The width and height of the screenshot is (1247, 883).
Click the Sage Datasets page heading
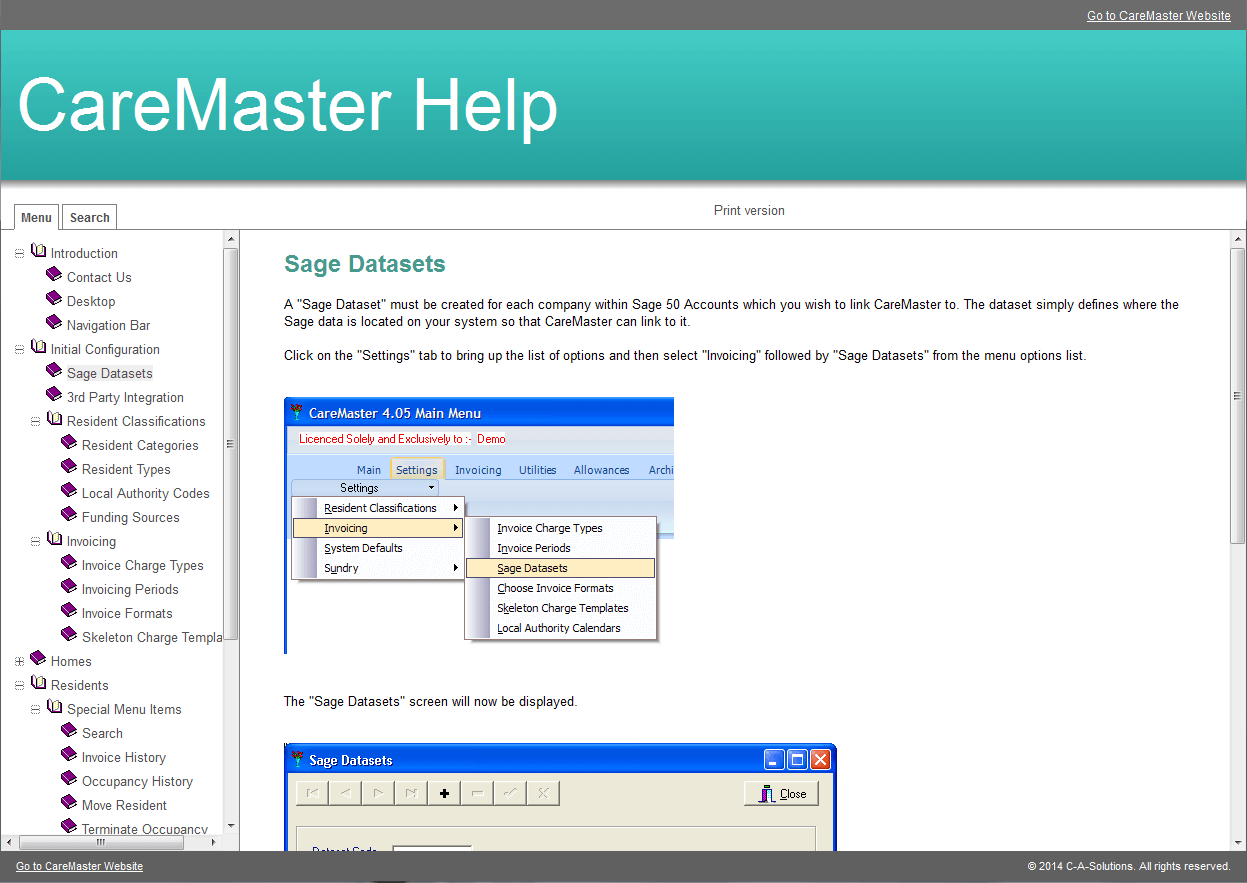point(365,264)
